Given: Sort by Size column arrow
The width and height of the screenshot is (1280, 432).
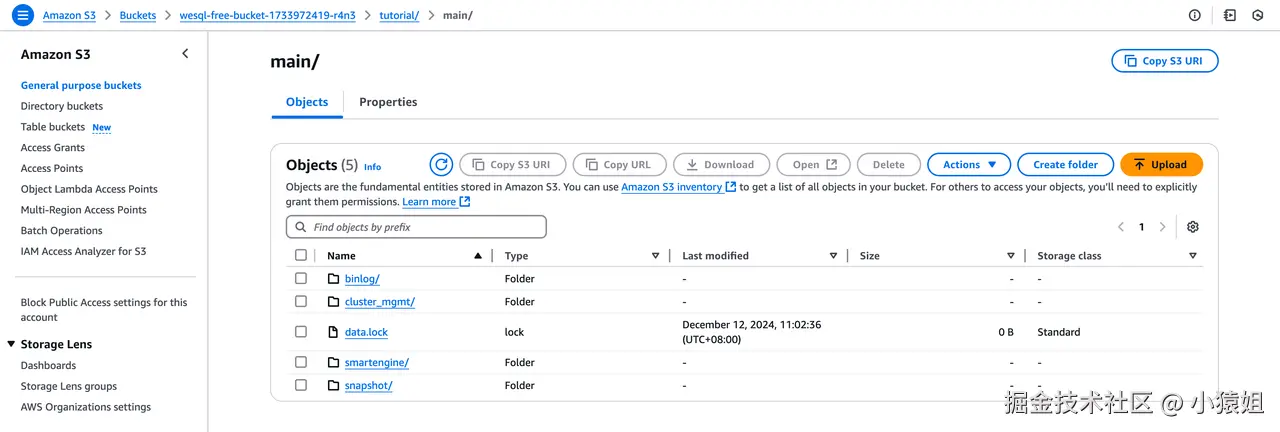Looking at the screenshot, I should (x=1011, y=256).
